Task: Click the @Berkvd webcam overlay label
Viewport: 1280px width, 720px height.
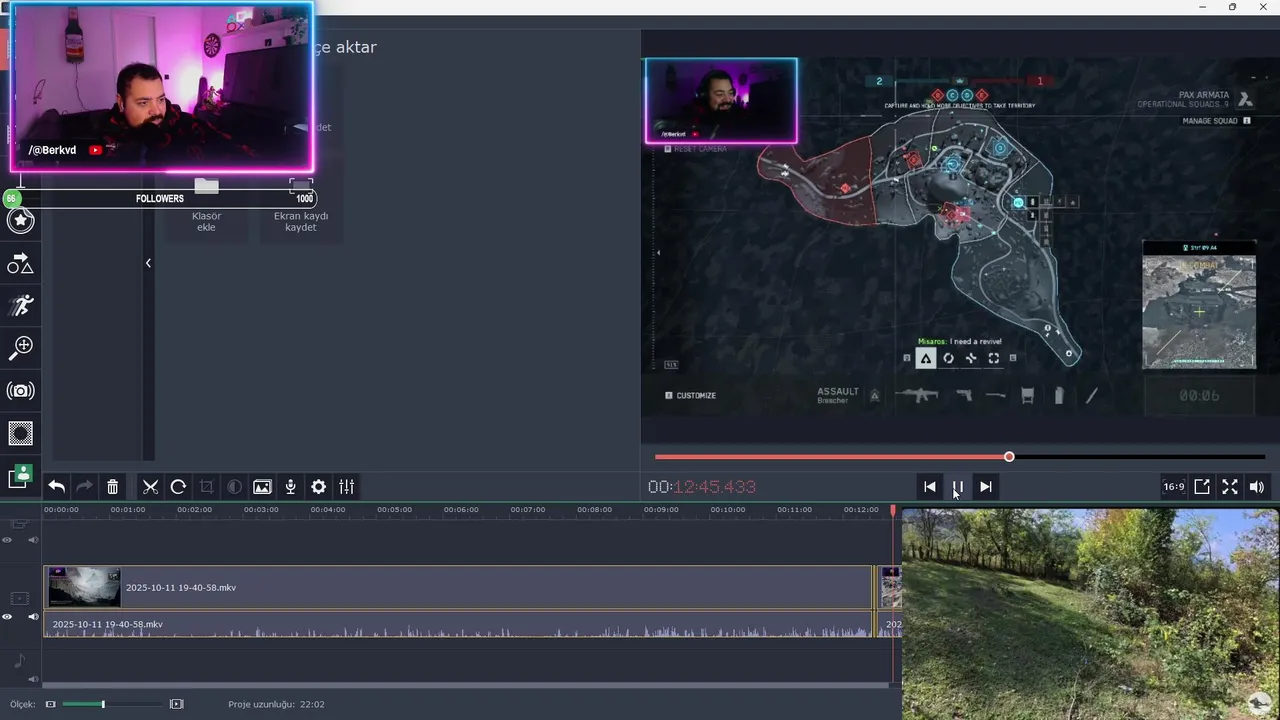Action: 52,150
